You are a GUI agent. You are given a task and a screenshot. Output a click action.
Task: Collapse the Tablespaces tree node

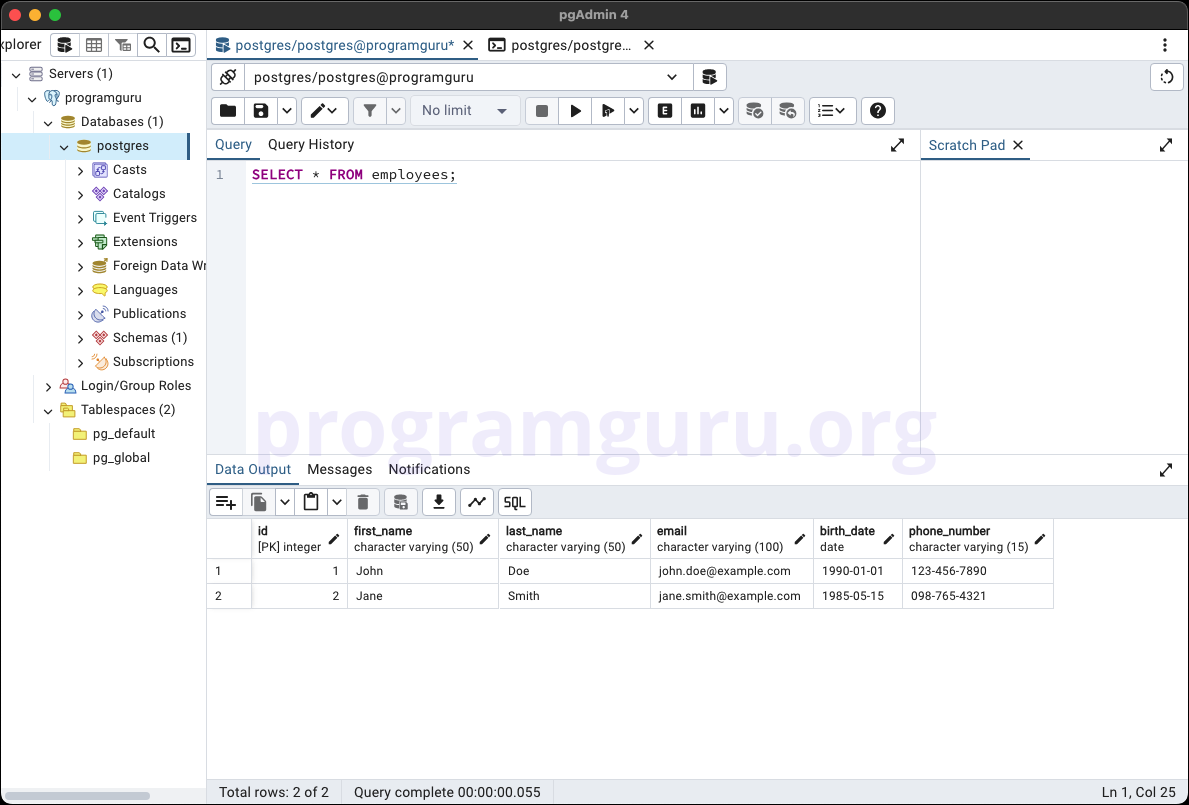[x=48, y=409]
